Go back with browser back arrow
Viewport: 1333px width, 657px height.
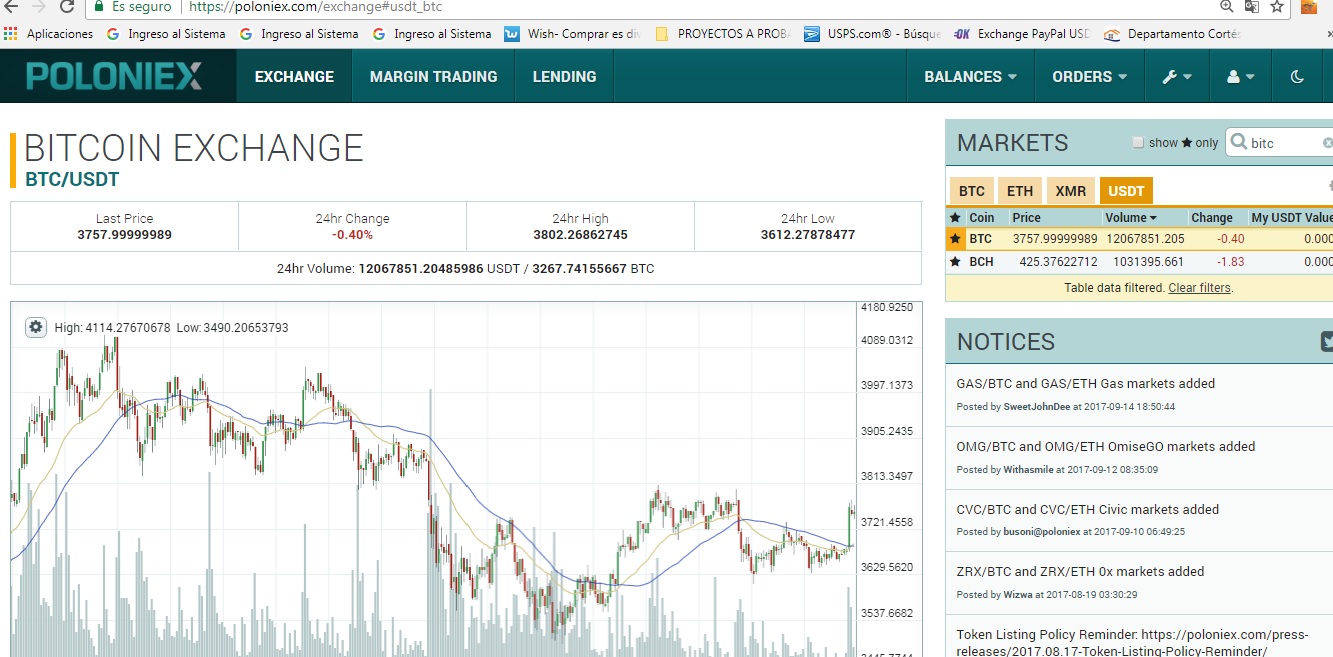(12, 6)
